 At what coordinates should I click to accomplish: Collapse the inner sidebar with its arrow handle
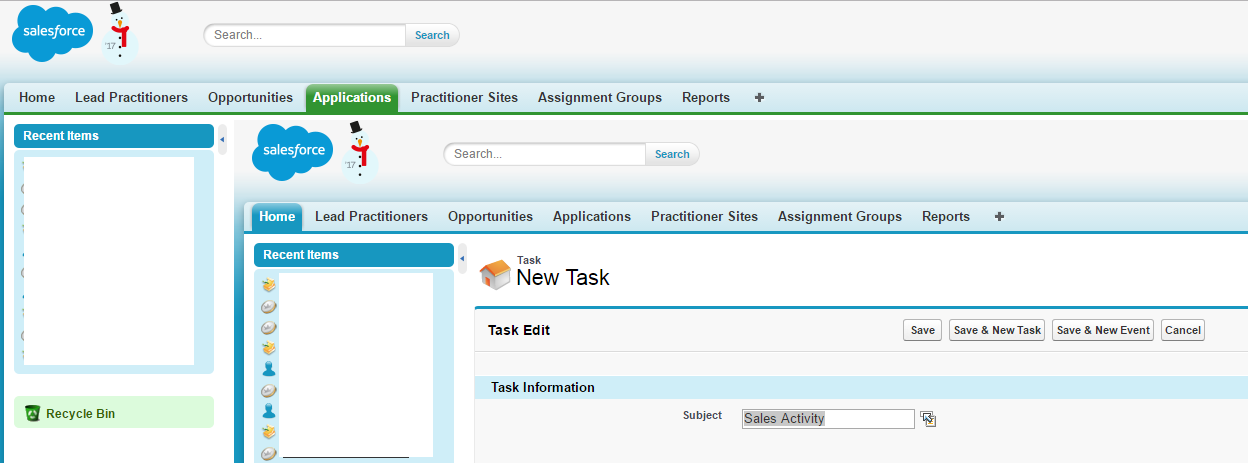pyautogui.click(x=462, y=258)
